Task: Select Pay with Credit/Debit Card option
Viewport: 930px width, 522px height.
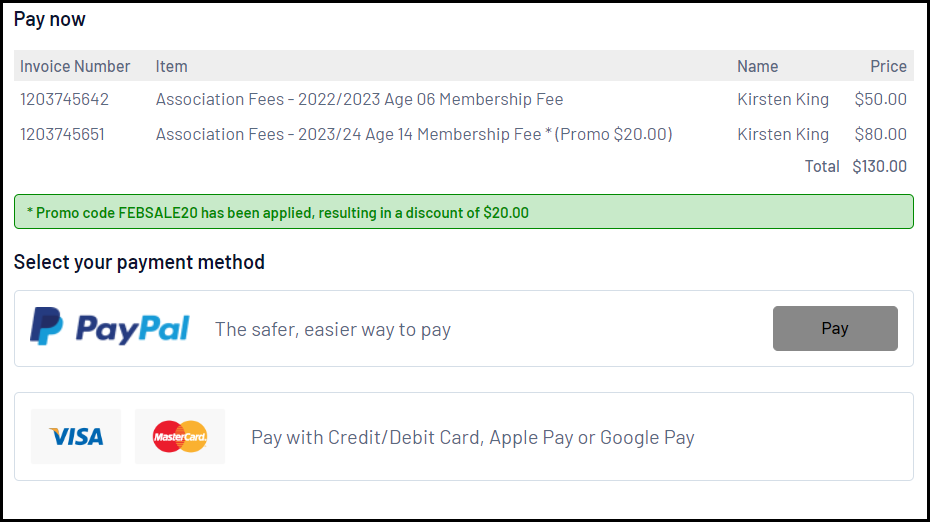Action: click(472, 437)
